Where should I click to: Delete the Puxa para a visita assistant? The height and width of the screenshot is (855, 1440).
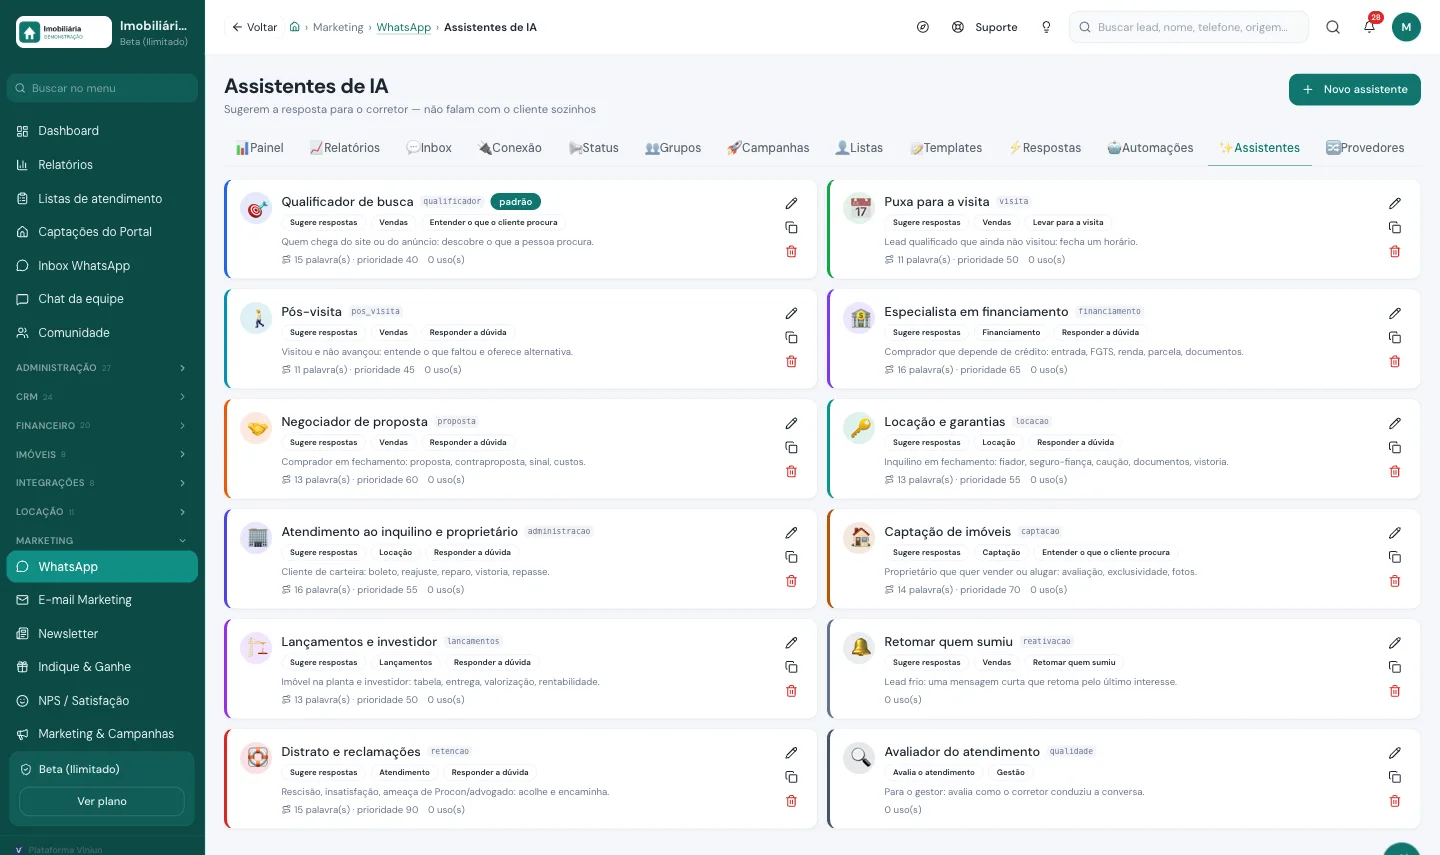coord(1395,252)
